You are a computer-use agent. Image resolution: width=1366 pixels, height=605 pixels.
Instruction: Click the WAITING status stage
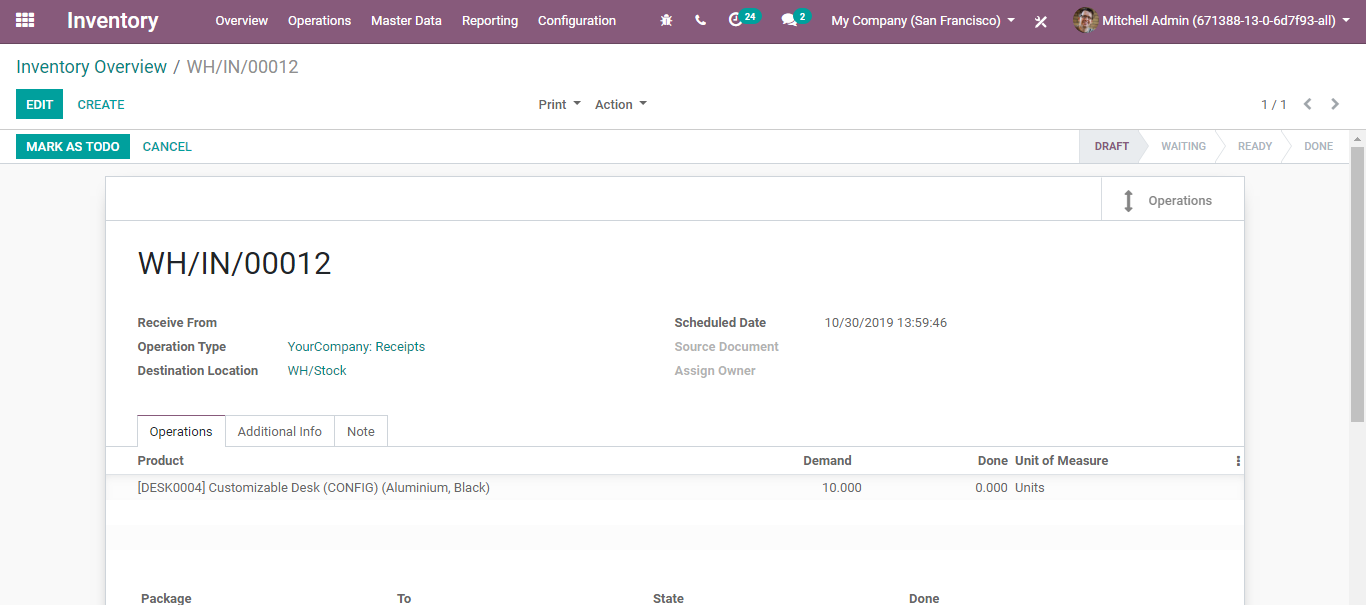(x=1183, y=146)
